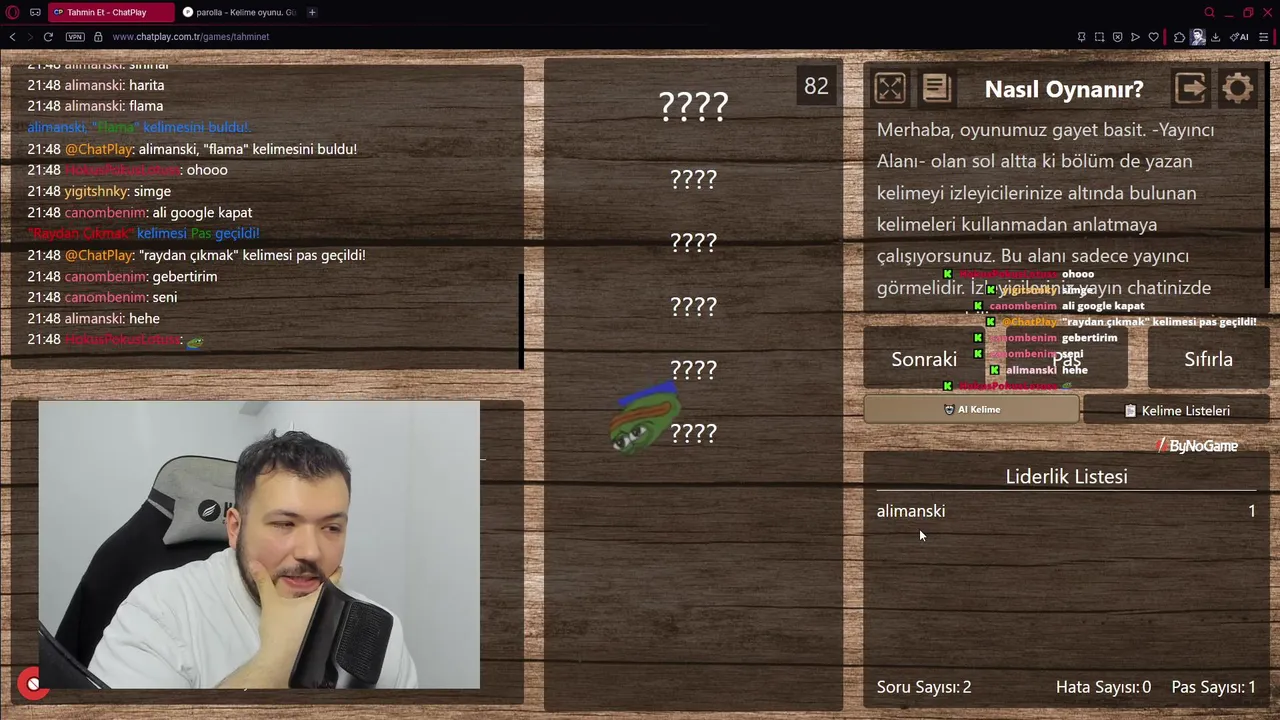
Task: Open Kelime Listeleri
Action: [1176, 410]
